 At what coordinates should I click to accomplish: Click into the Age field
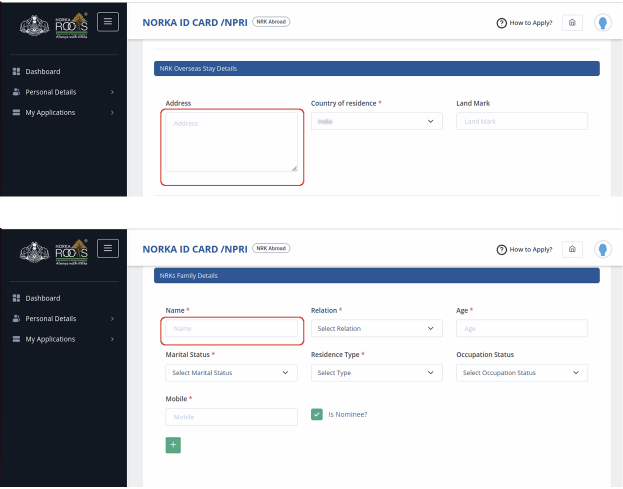click(x=522, y=329)
